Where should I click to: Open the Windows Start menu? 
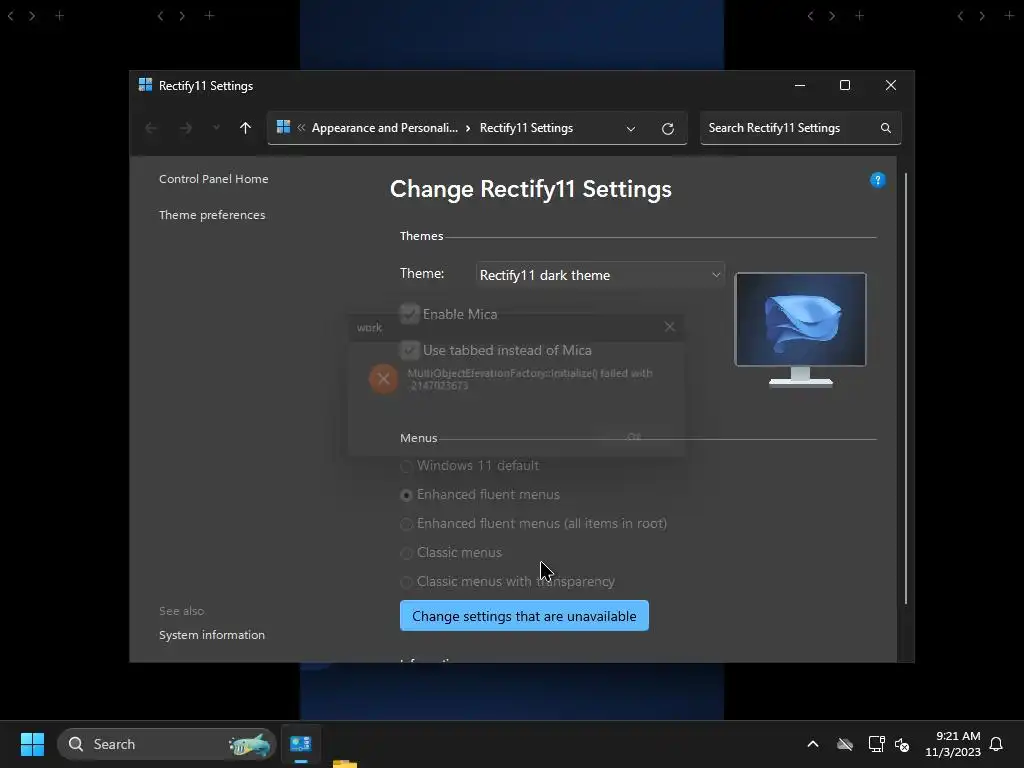(x=32, y=744)
